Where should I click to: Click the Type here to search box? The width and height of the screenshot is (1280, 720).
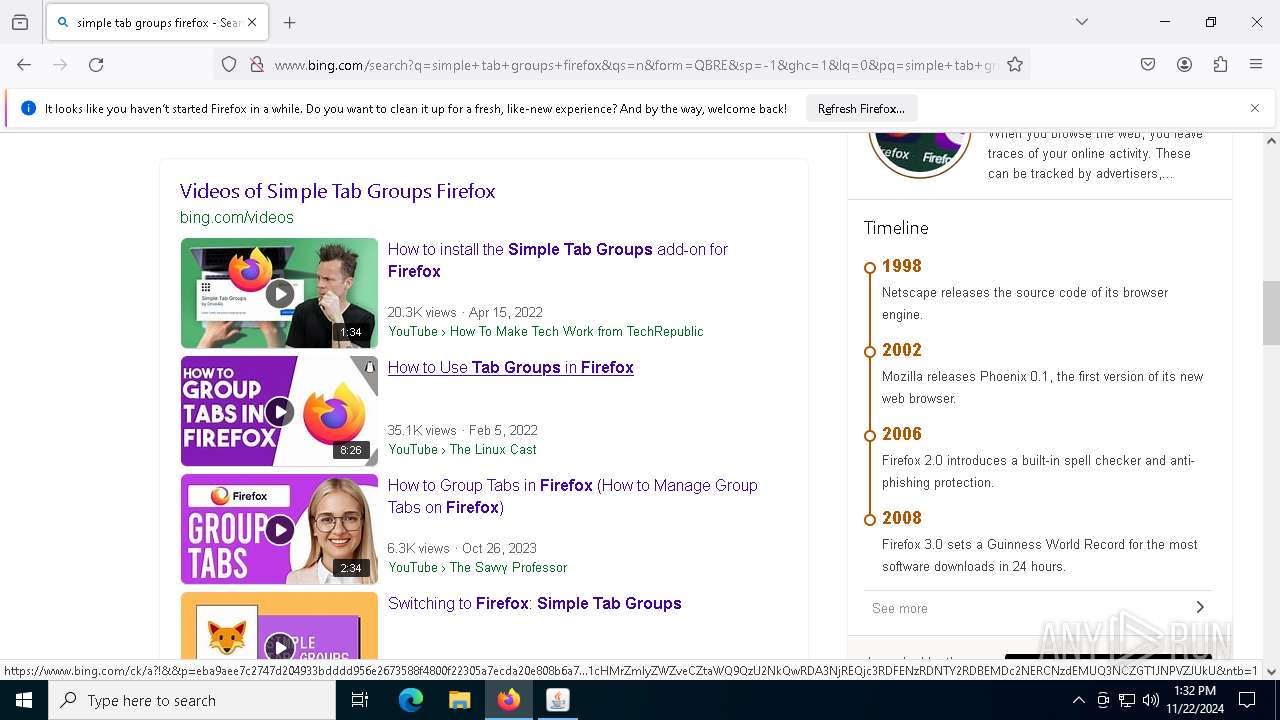192,700
